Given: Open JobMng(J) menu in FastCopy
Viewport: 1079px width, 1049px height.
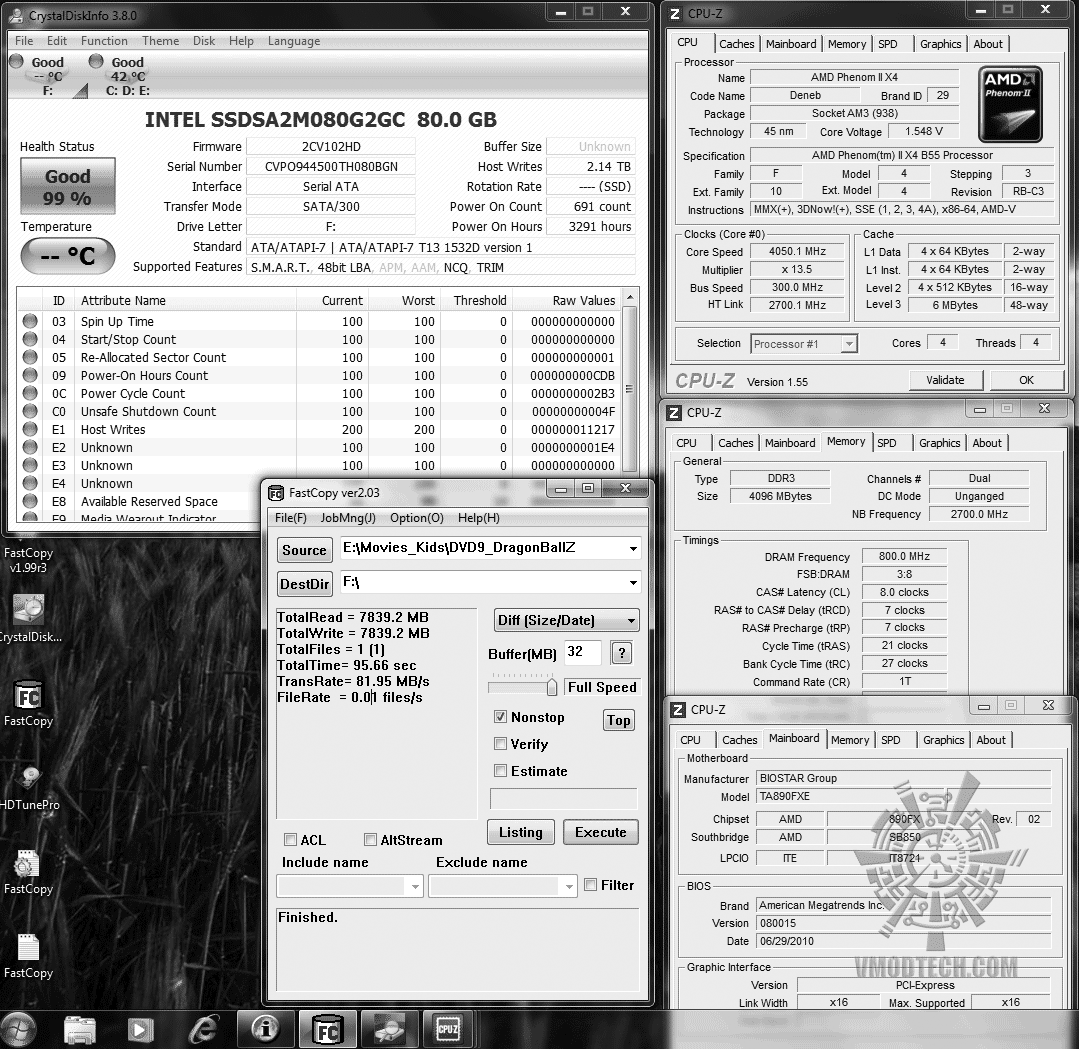Looking at the screenshot, I should click(x=348, y=518).
